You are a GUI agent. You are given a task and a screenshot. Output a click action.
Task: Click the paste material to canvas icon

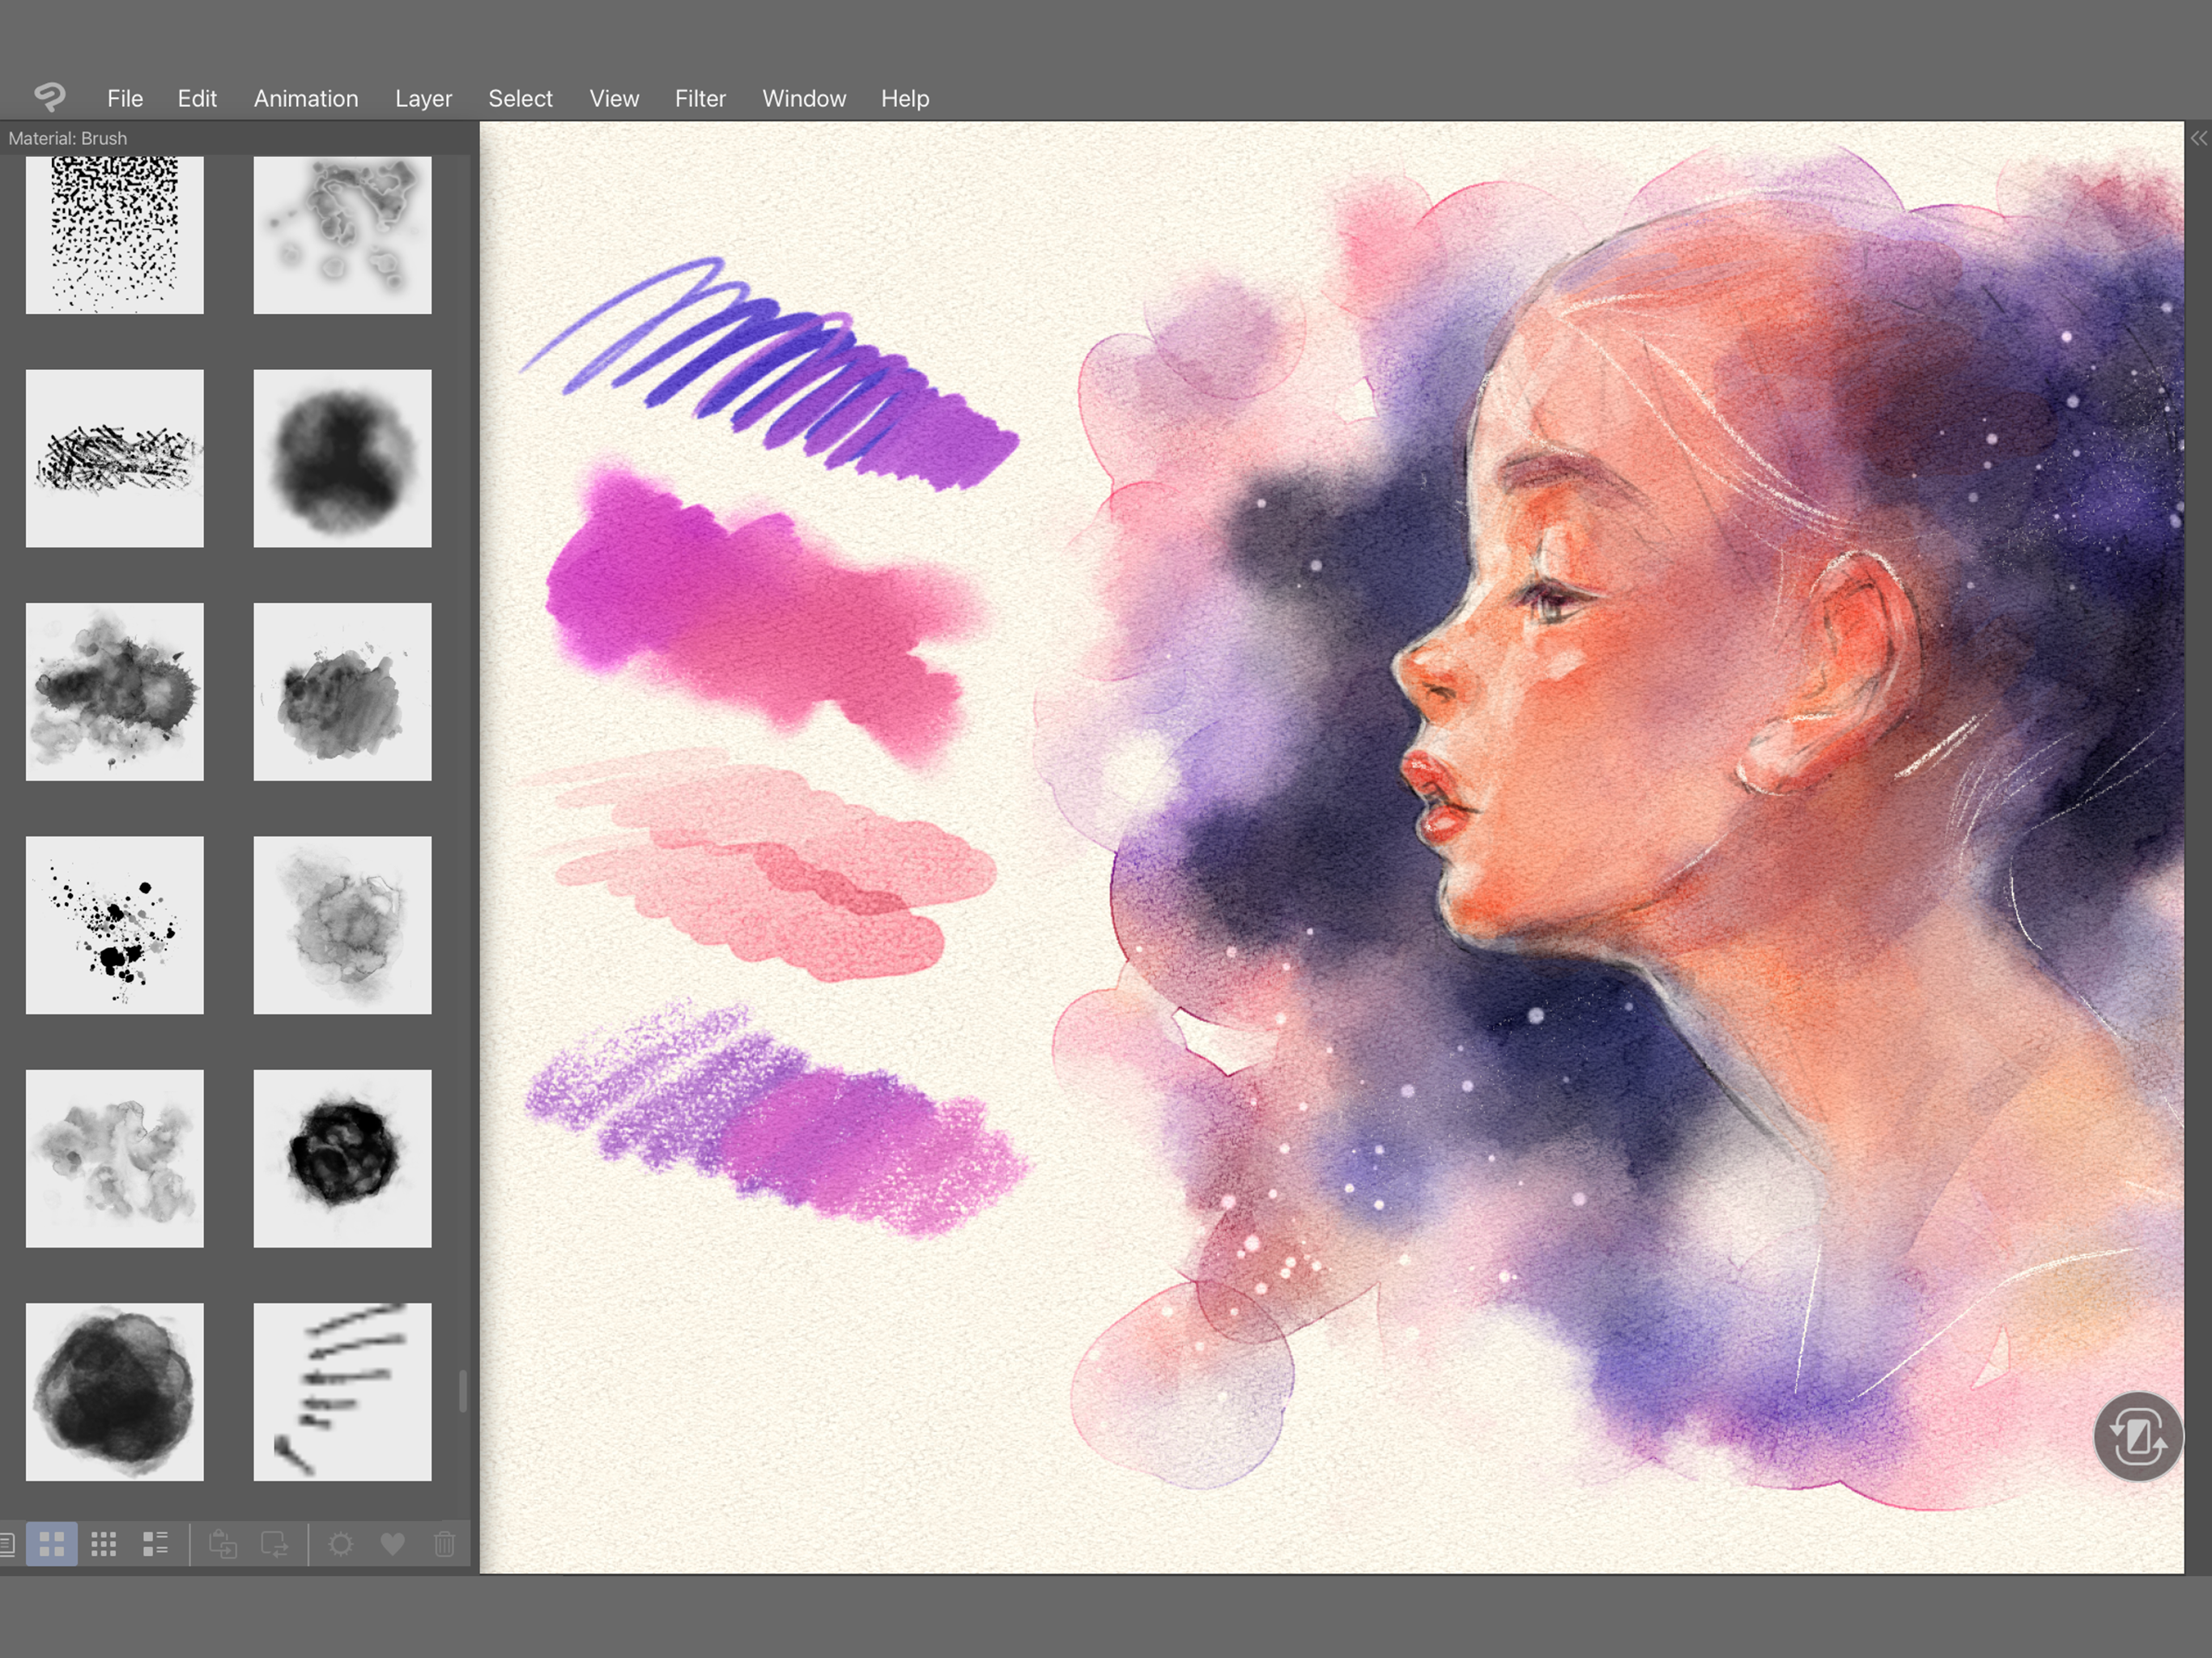pos(223,1544)
